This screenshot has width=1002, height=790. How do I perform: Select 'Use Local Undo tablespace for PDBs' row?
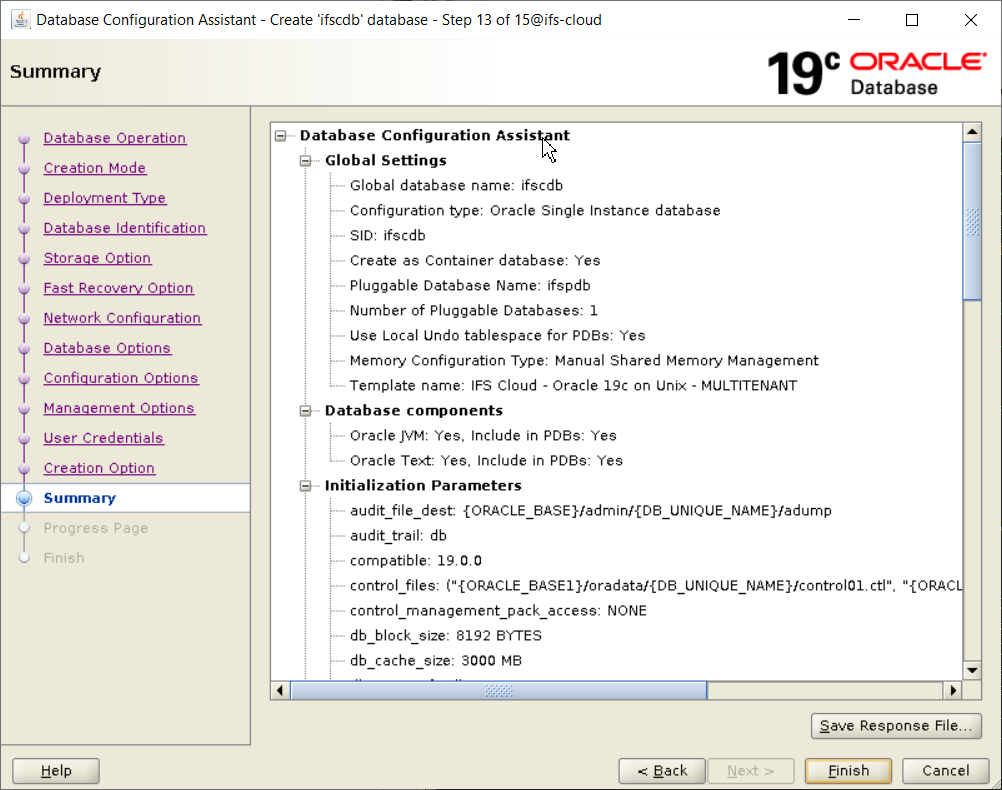pyautogui.click(x=497, y=335)
